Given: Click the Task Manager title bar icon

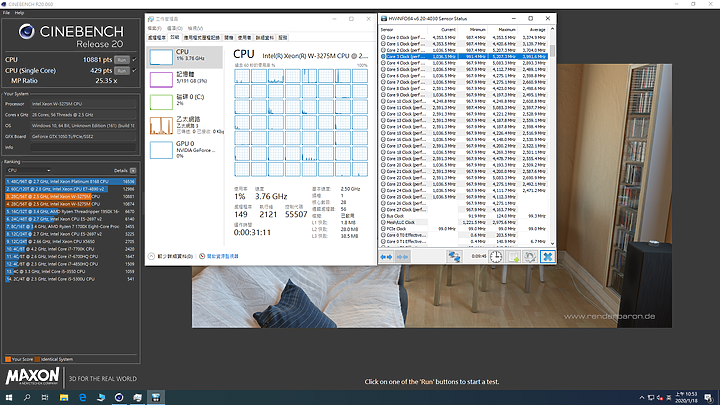Looking at the screenshot, I should click(x=151, y=19).
